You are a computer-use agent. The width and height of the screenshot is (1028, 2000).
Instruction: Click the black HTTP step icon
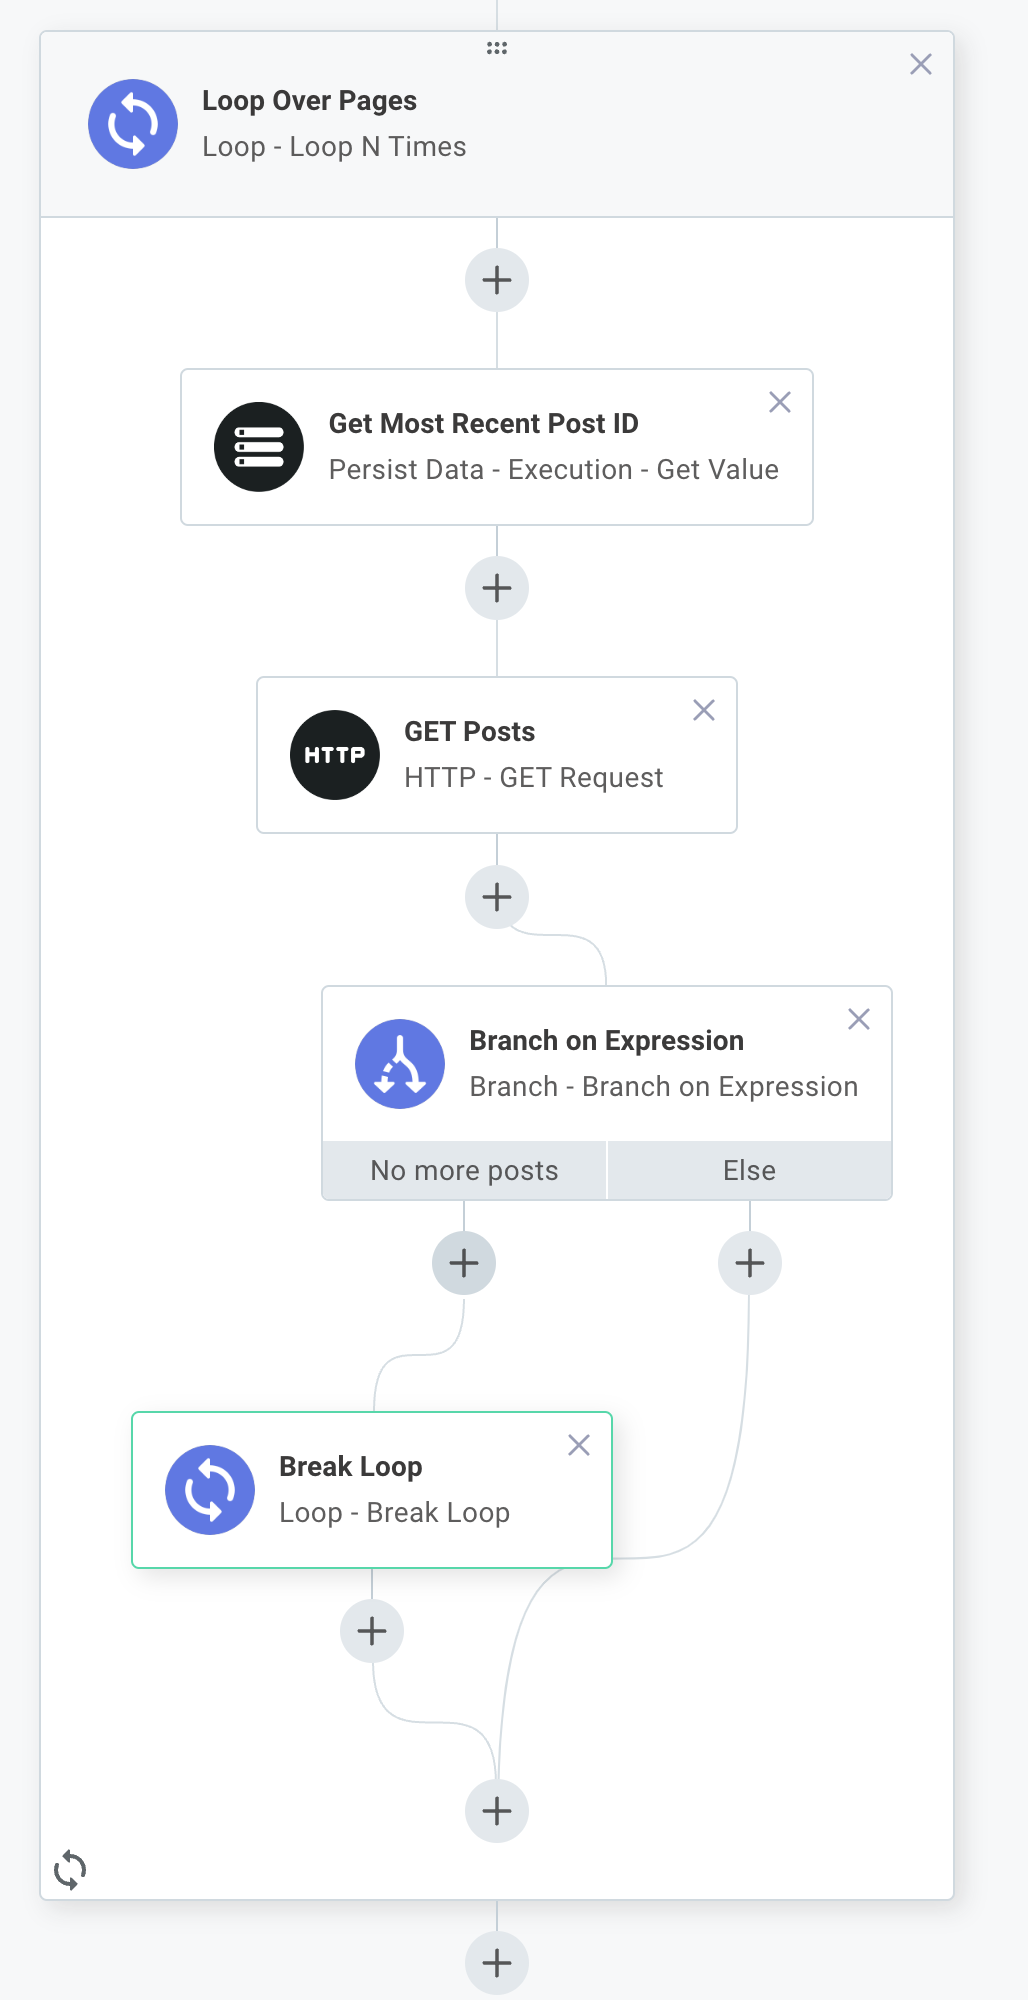click(x=335, y=755)
